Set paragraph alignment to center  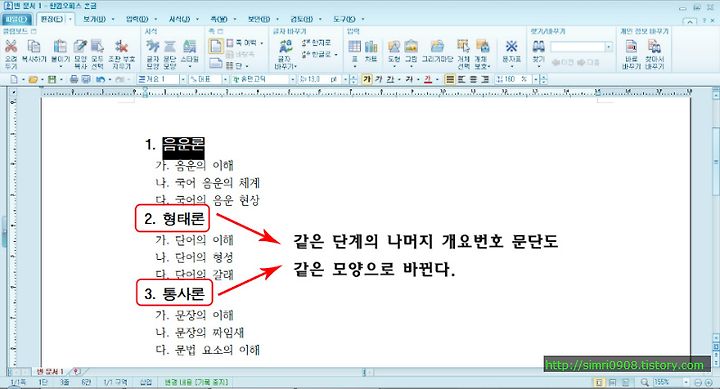click(473, 79)
